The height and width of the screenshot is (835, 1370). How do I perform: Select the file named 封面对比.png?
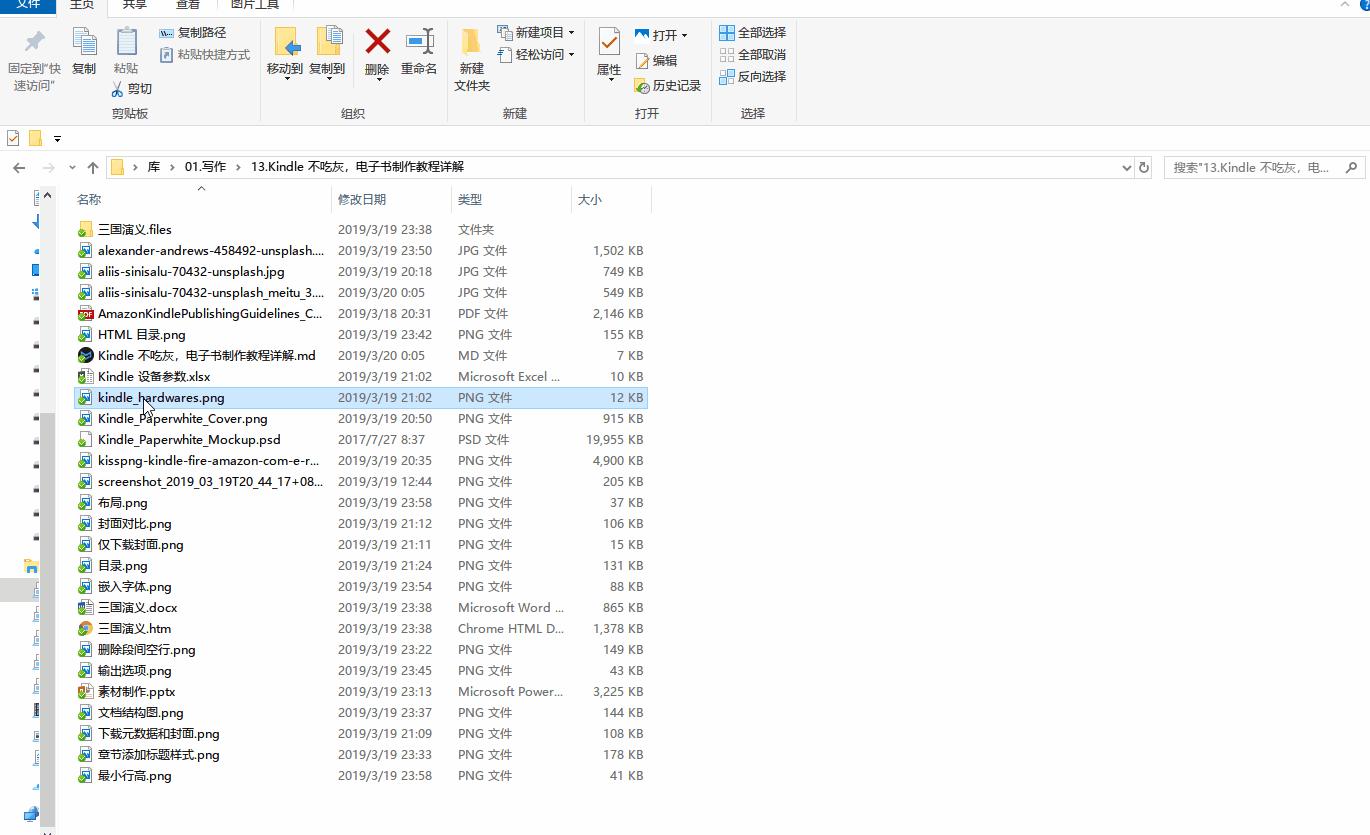pos(135,524)
